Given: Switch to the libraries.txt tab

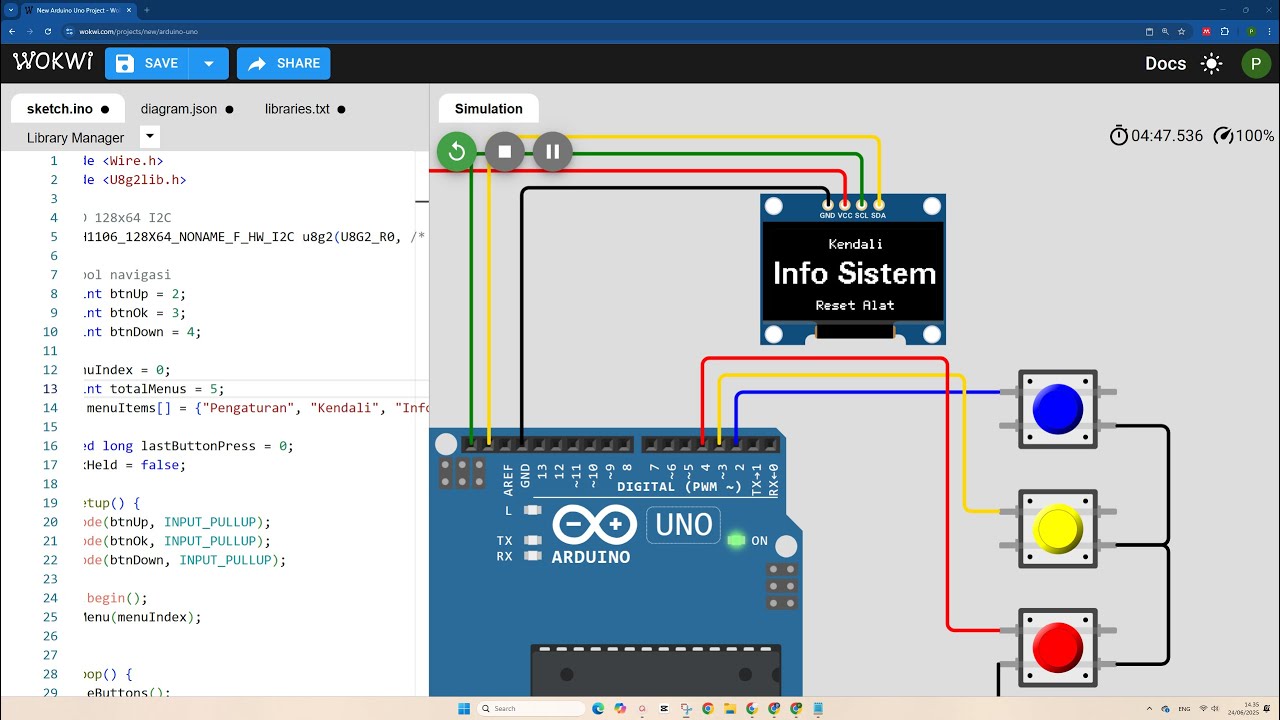Looking at the screenshot, I should [305, 109].
